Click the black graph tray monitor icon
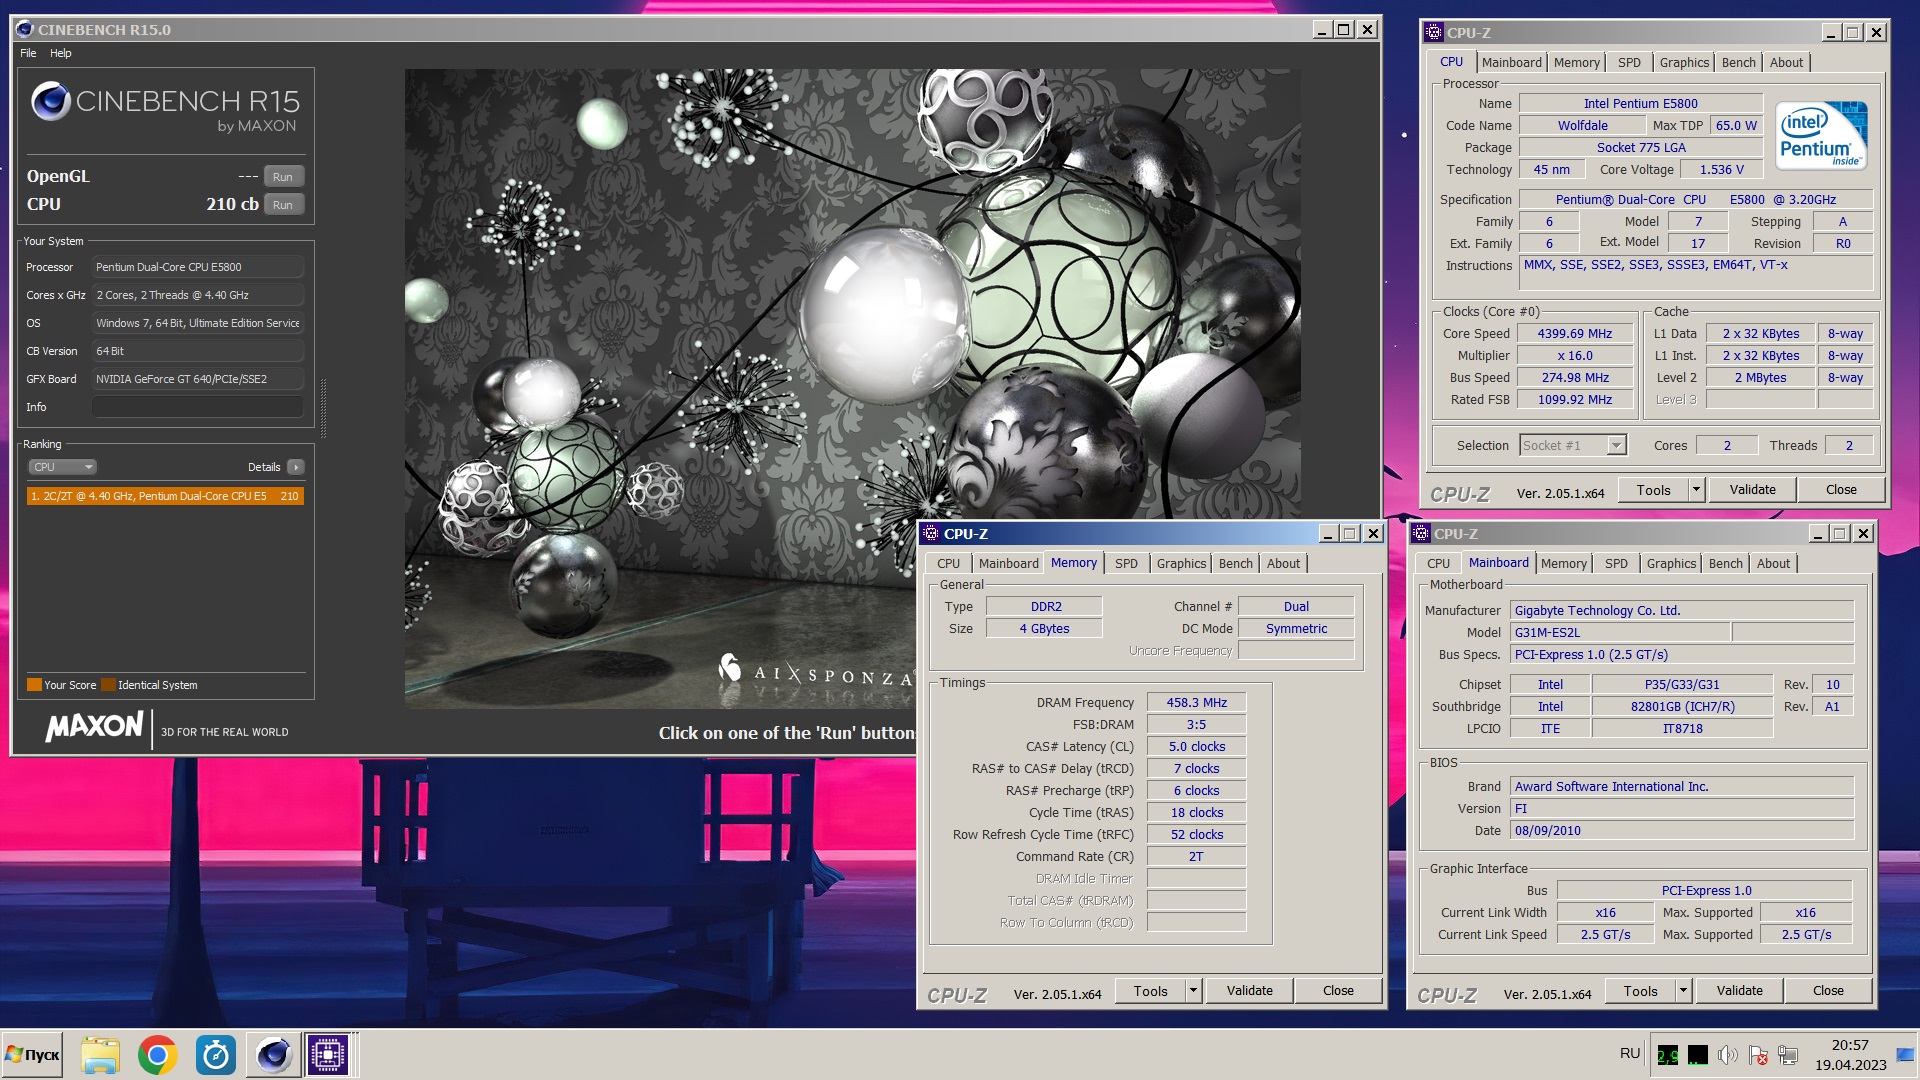1920x1080 pixels. pos(1698,1055)
